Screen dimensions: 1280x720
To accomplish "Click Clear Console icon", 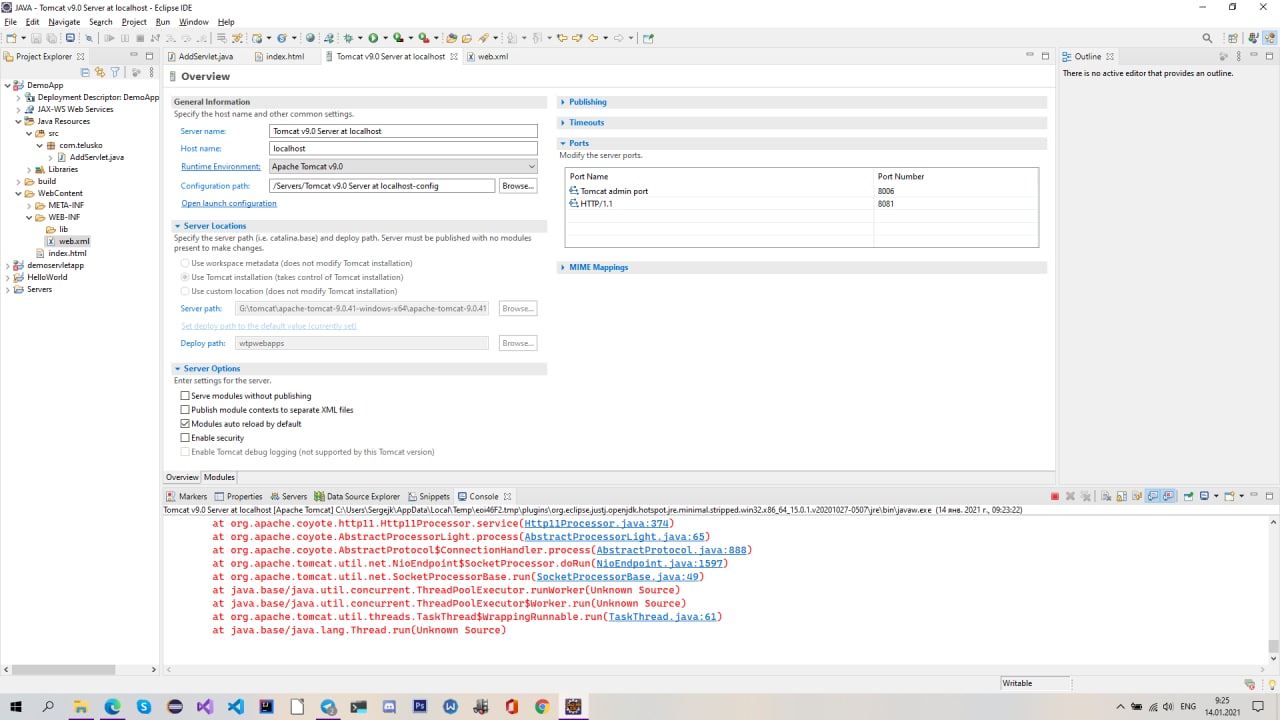I will (x=1106, y=496).
